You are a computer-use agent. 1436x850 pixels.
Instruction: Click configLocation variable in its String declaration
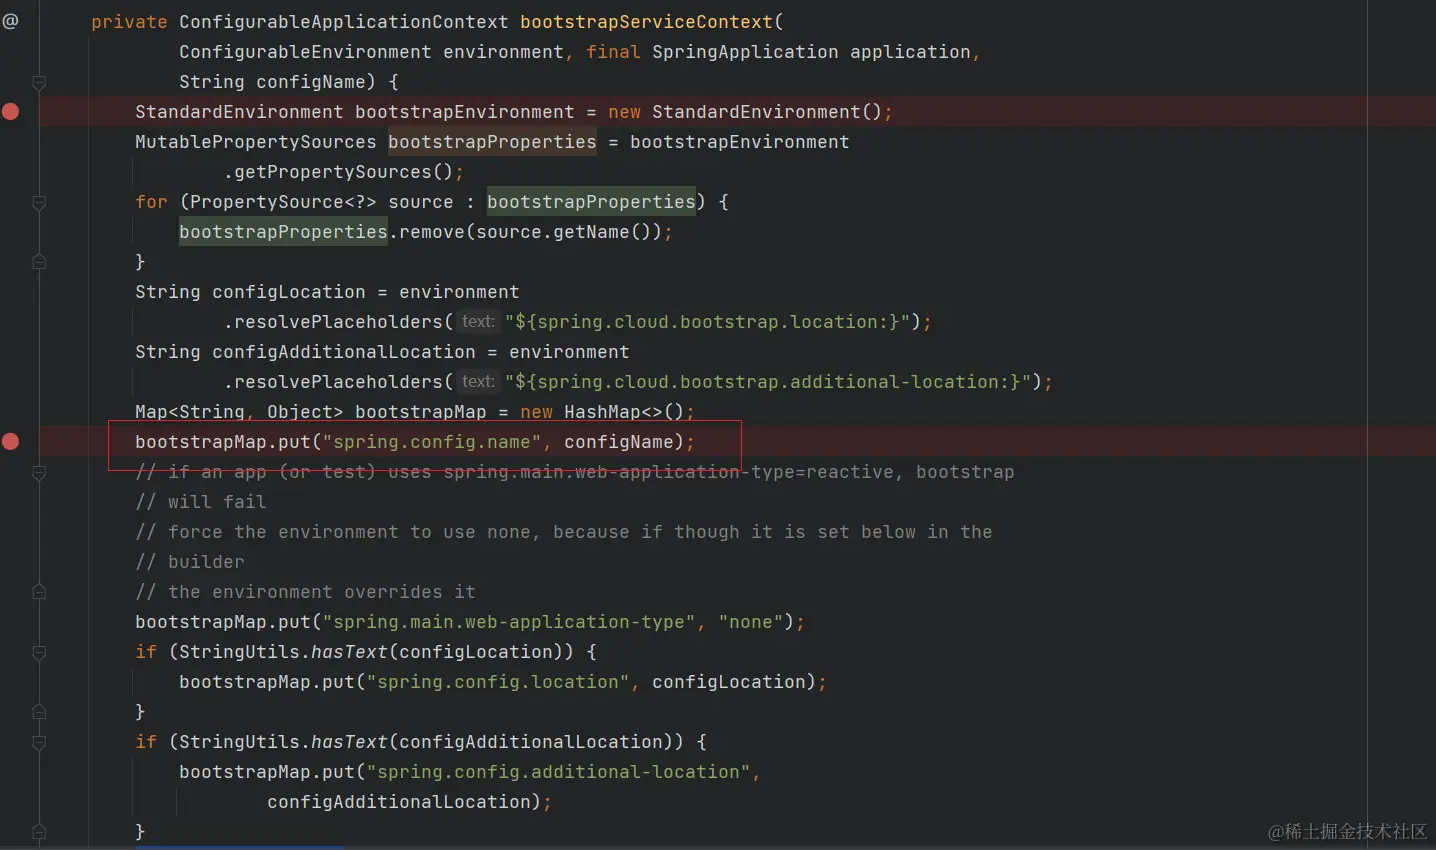point(289,292)
